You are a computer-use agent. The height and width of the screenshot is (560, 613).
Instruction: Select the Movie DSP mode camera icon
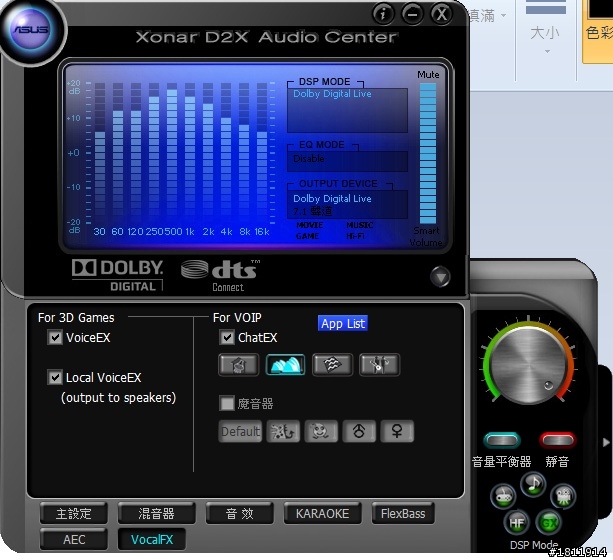(563, 496)
